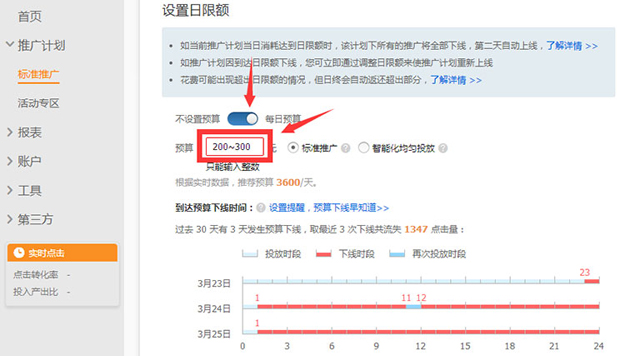Click help icon next to 标准推广 radio

click(345, 148)
